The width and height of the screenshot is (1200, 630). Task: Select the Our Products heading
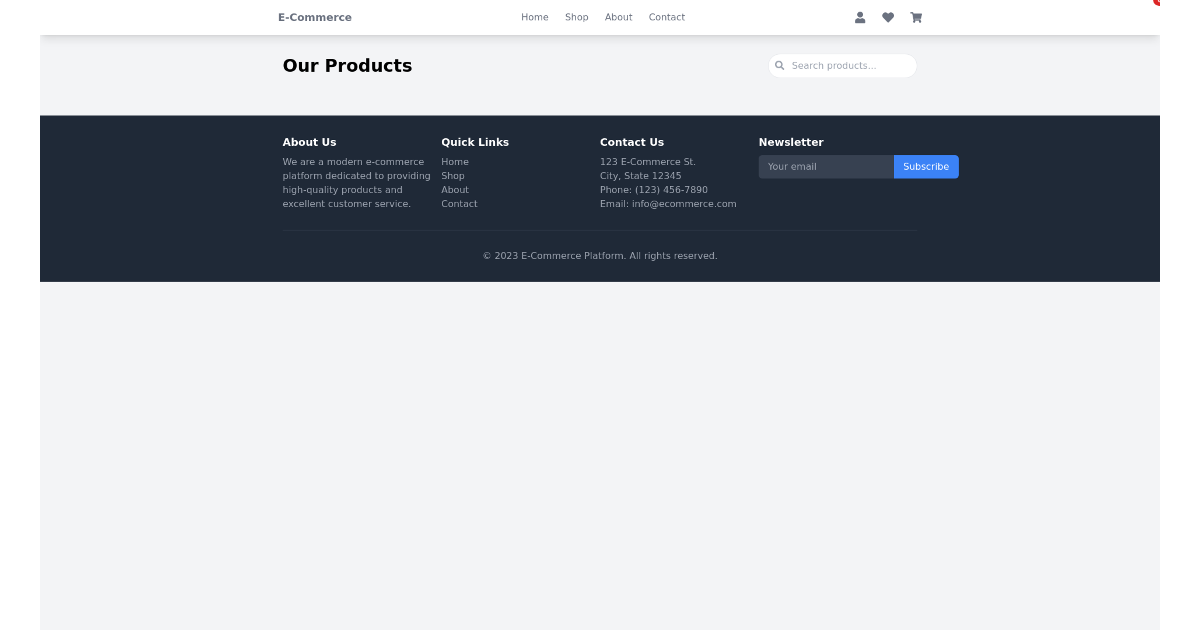coord(347,66)
